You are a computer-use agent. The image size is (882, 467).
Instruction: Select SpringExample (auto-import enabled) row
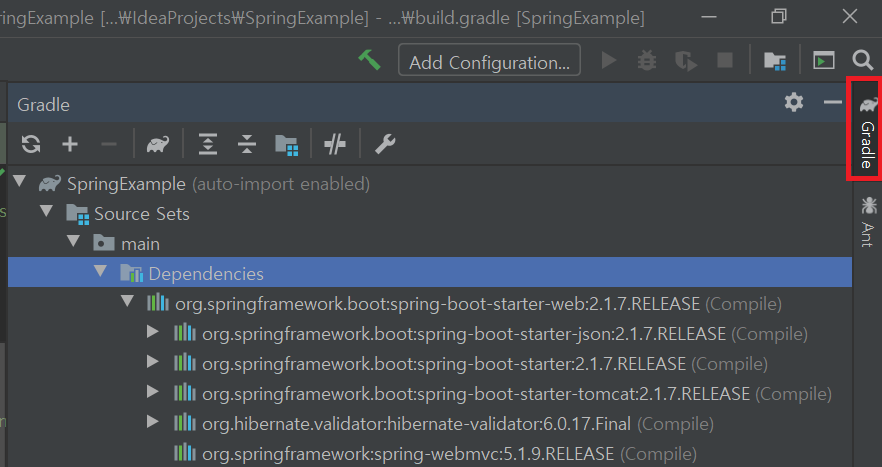430,183
